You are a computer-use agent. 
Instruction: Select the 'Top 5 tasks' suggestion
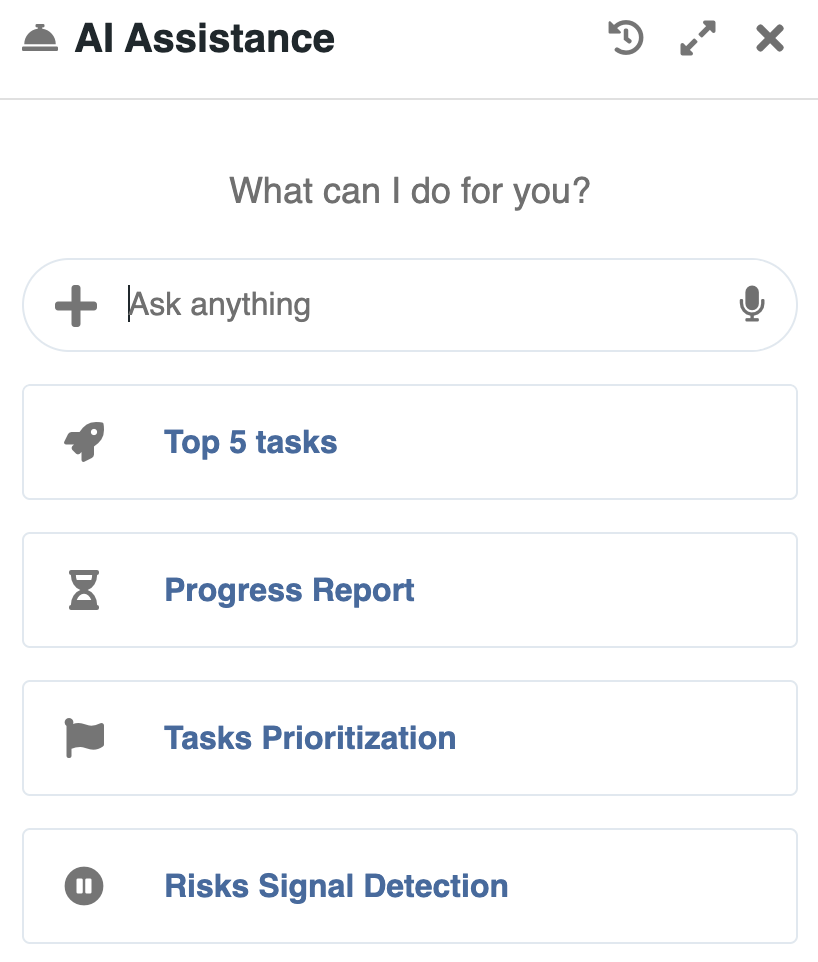pyautogui.click(x=250, y=442)
